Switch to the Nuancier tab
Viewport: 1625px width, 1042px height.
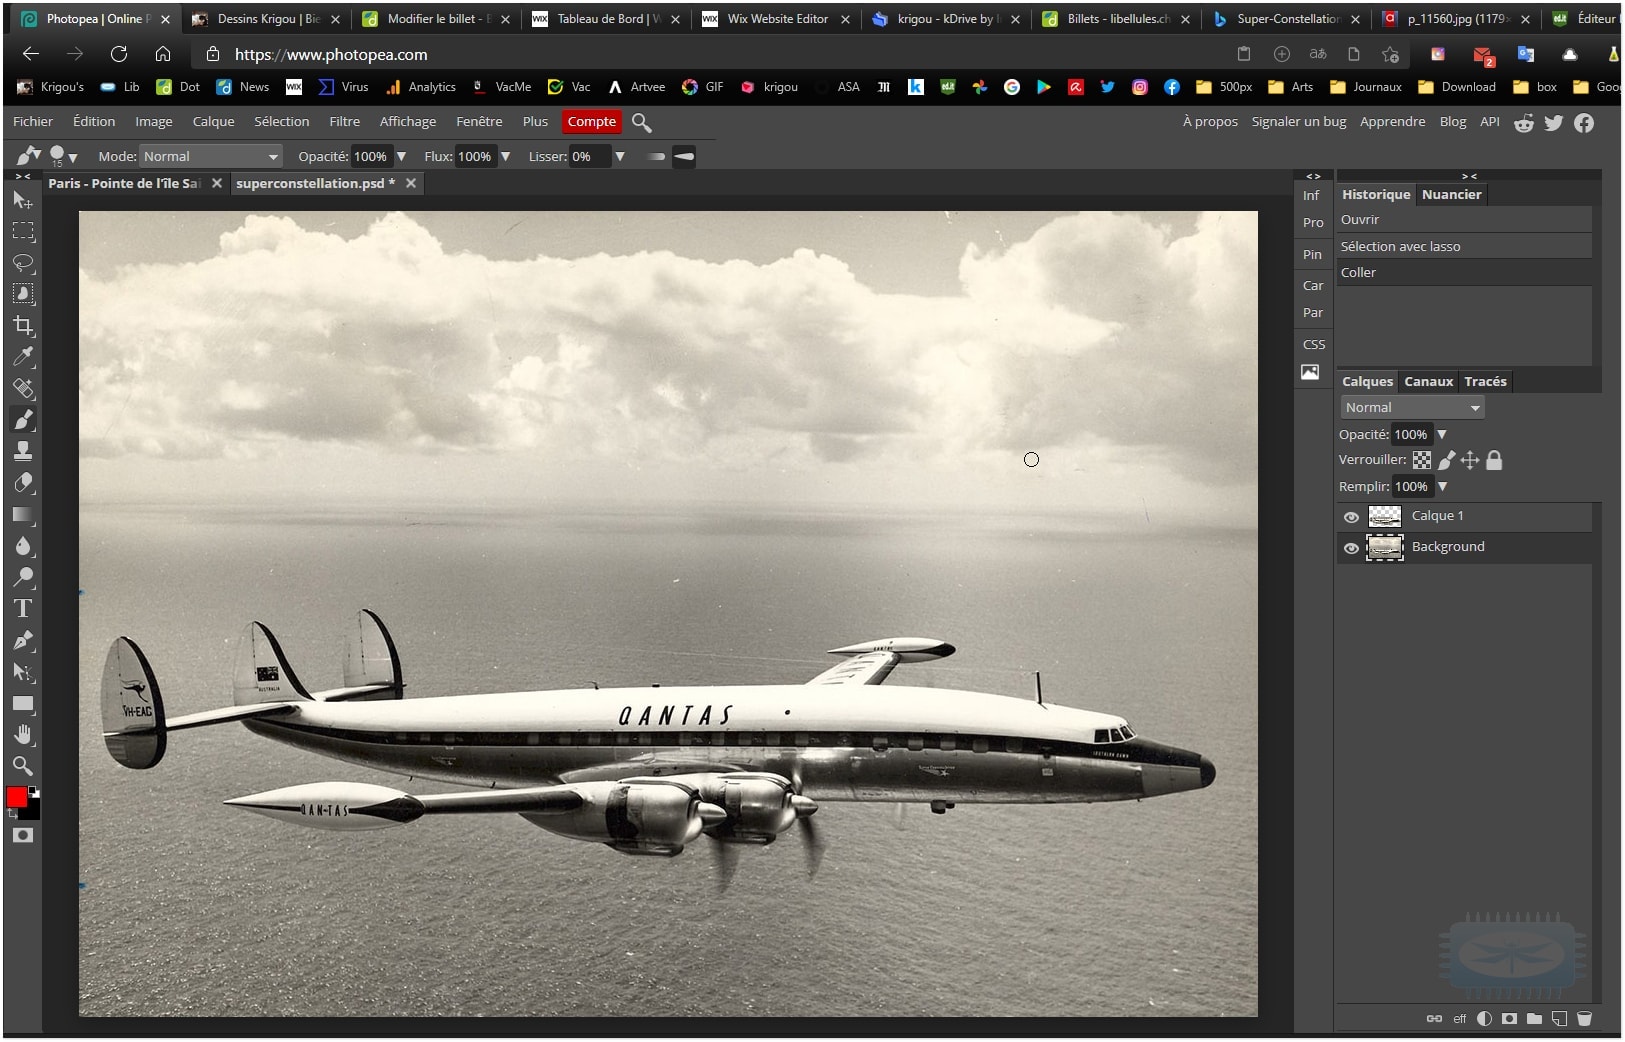pos(1451,194)
